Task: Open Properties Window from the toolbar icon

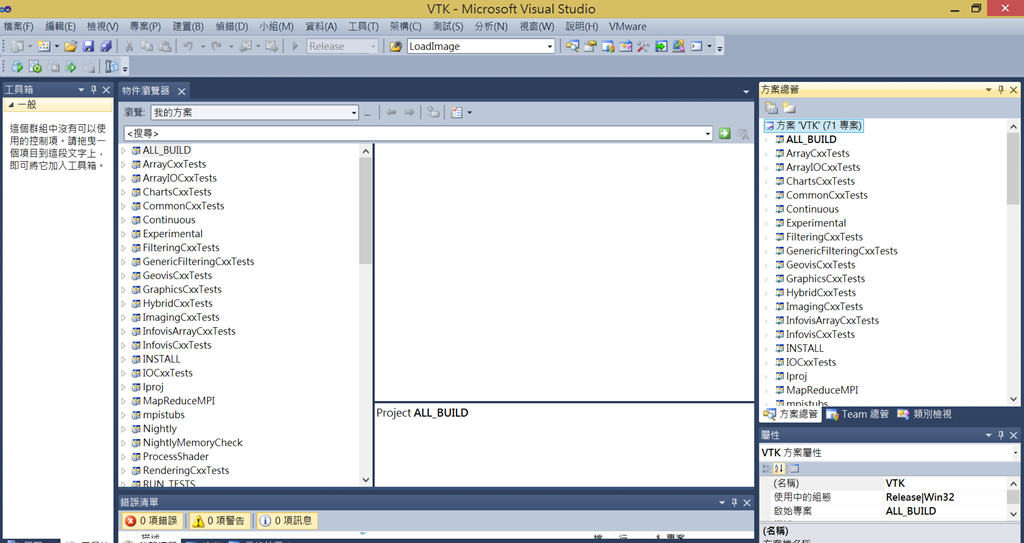Action: (590, 46)
